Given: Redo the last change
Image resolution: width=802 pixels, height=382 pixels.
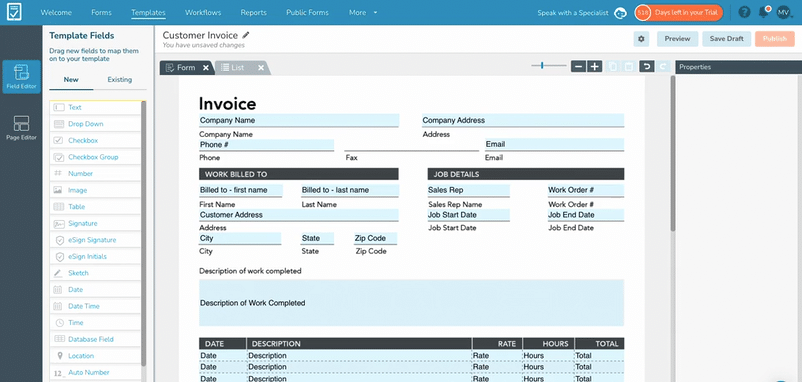Looking at the screenshot, I should [x=663, y=66].
